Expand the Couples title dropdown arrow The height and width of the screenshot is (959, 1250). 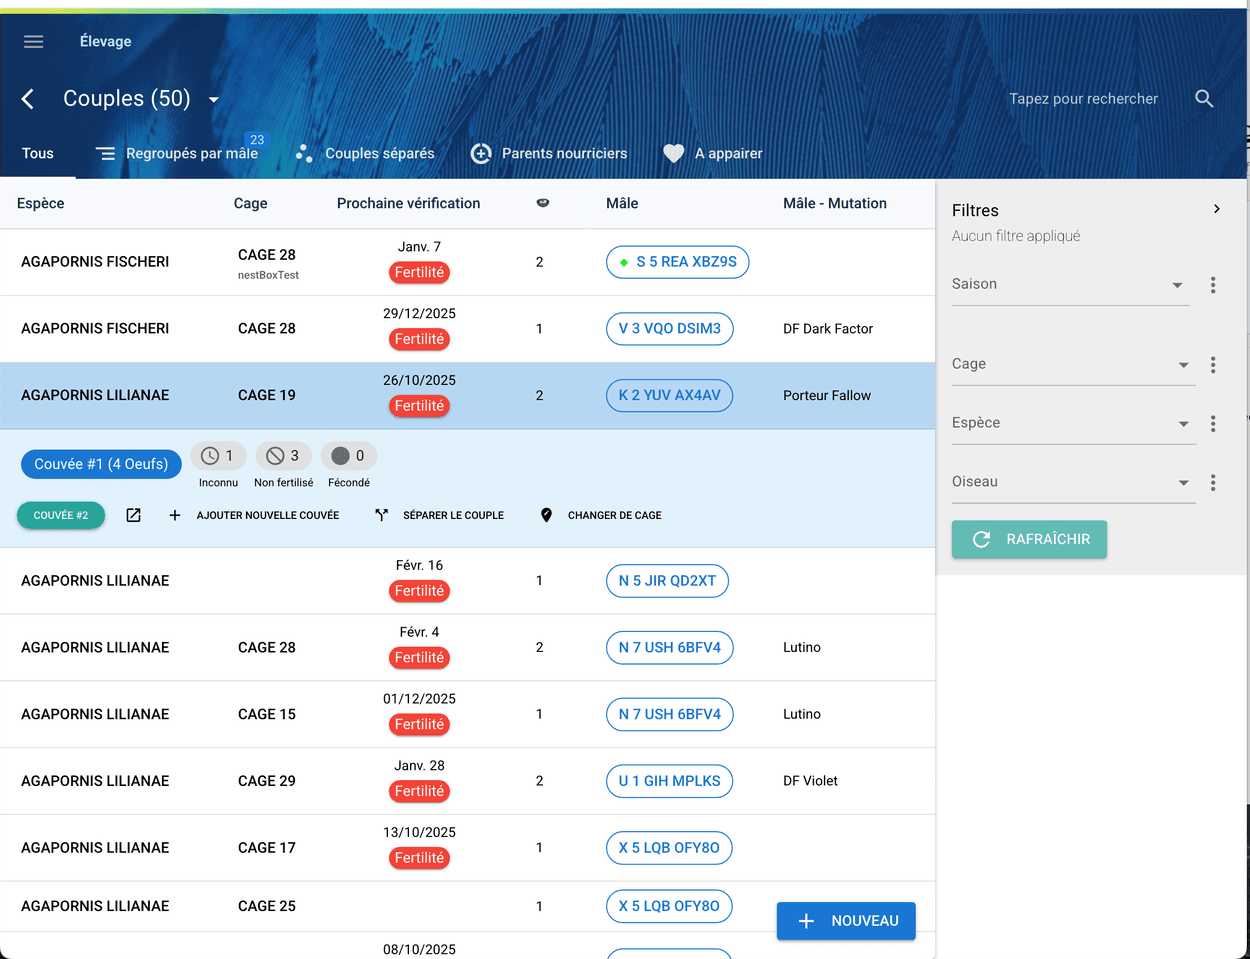click(x=213, y=99)
